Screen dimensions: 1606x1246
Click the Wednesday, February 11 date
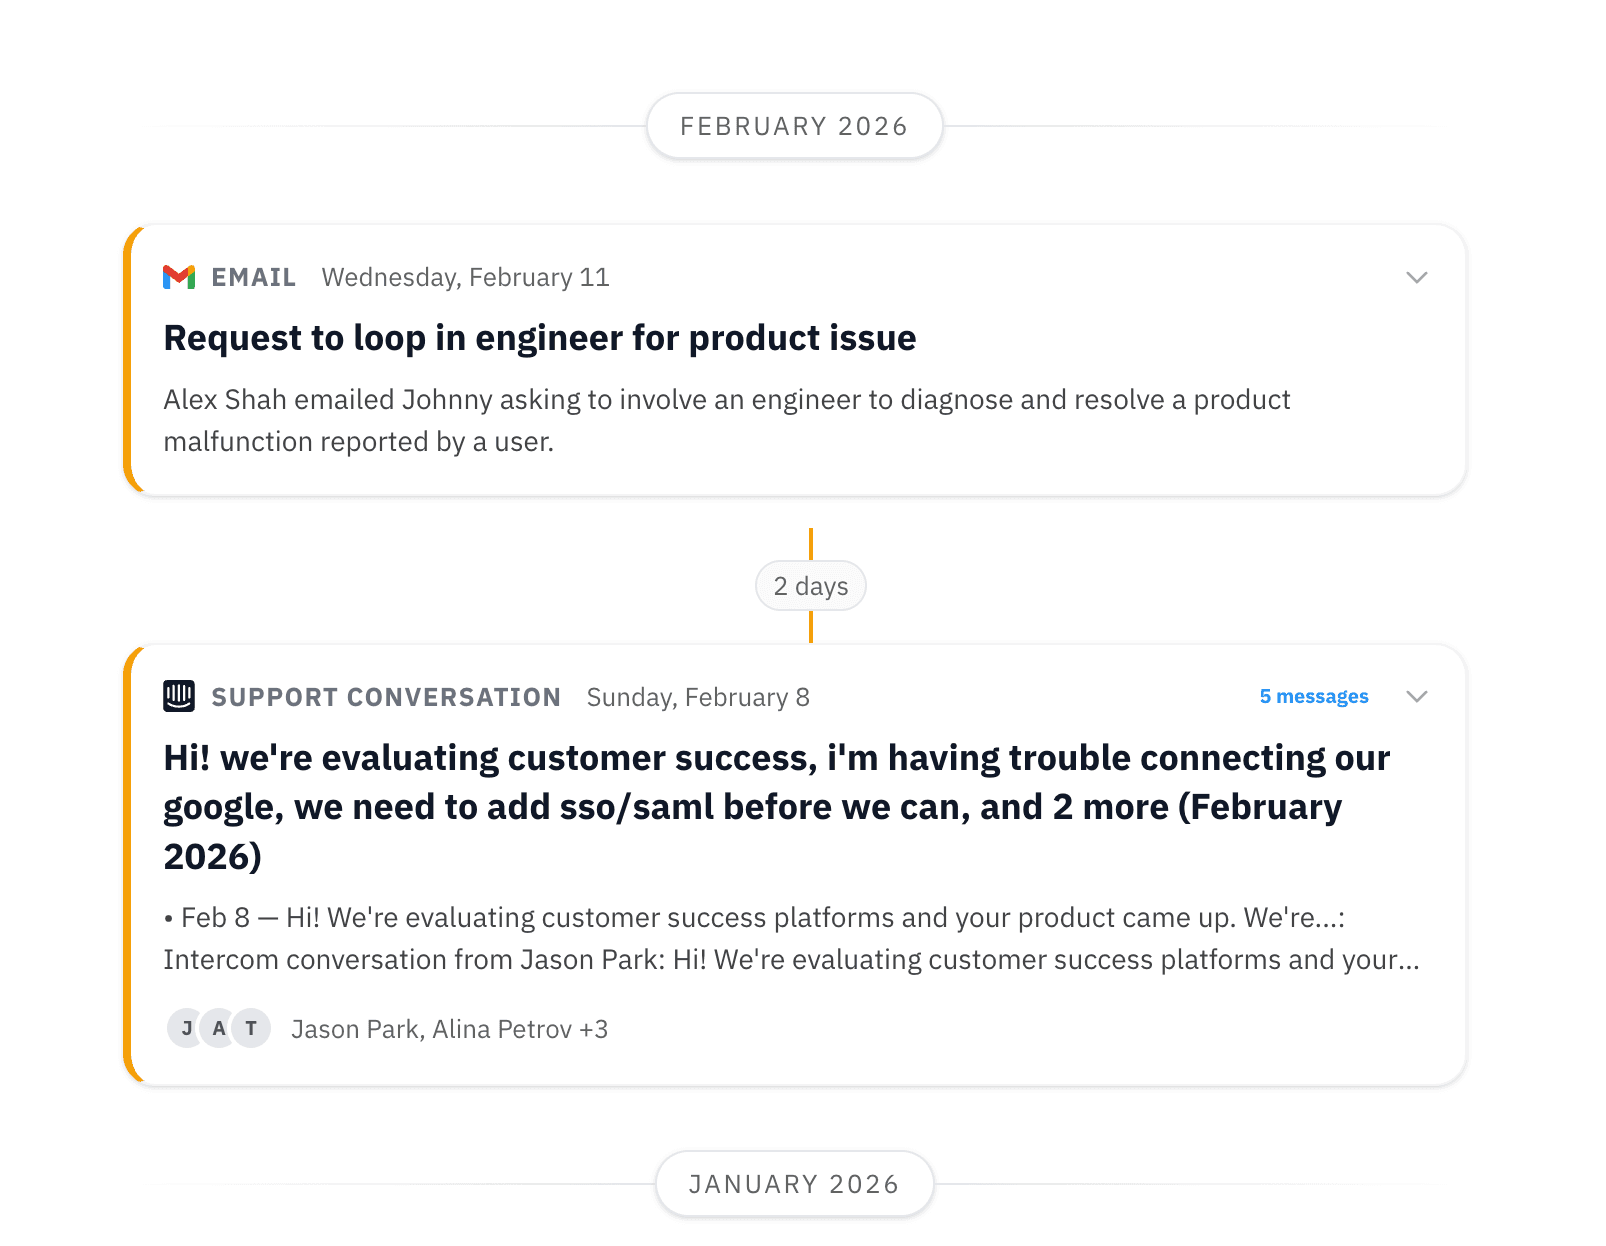(x=465, y=277)
